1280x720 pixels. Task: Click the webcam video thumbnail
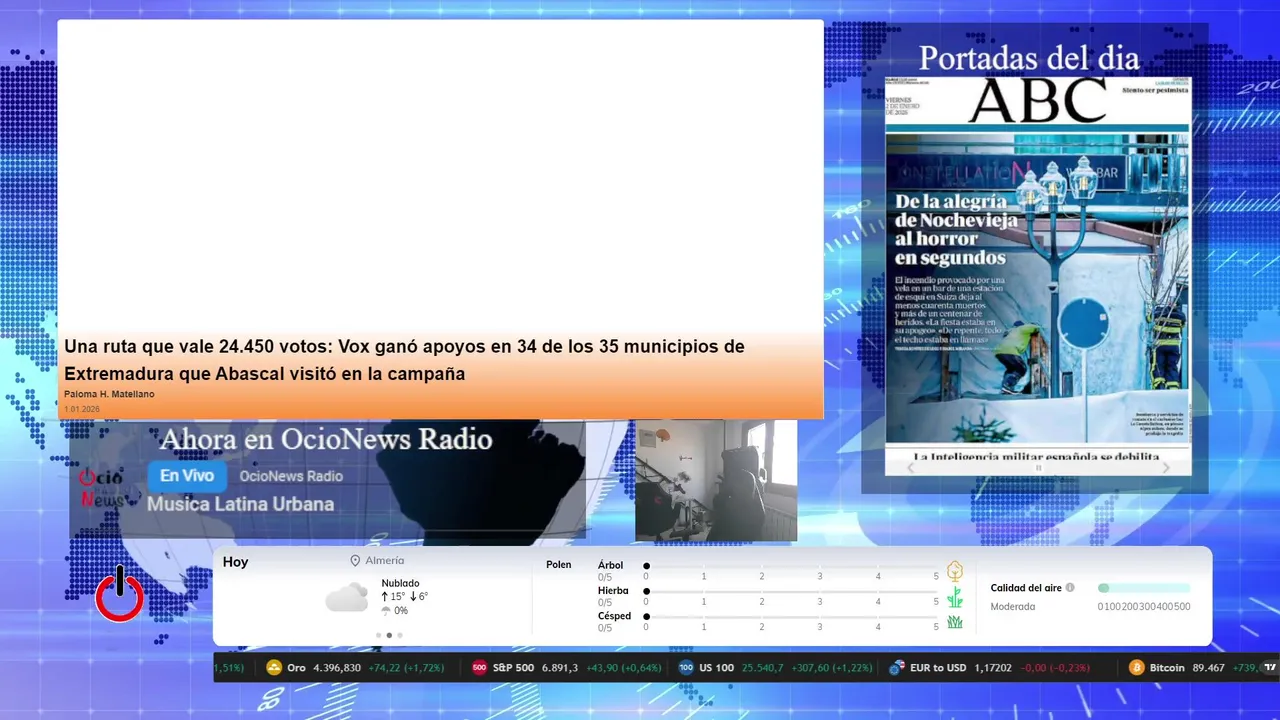point(716,481)
